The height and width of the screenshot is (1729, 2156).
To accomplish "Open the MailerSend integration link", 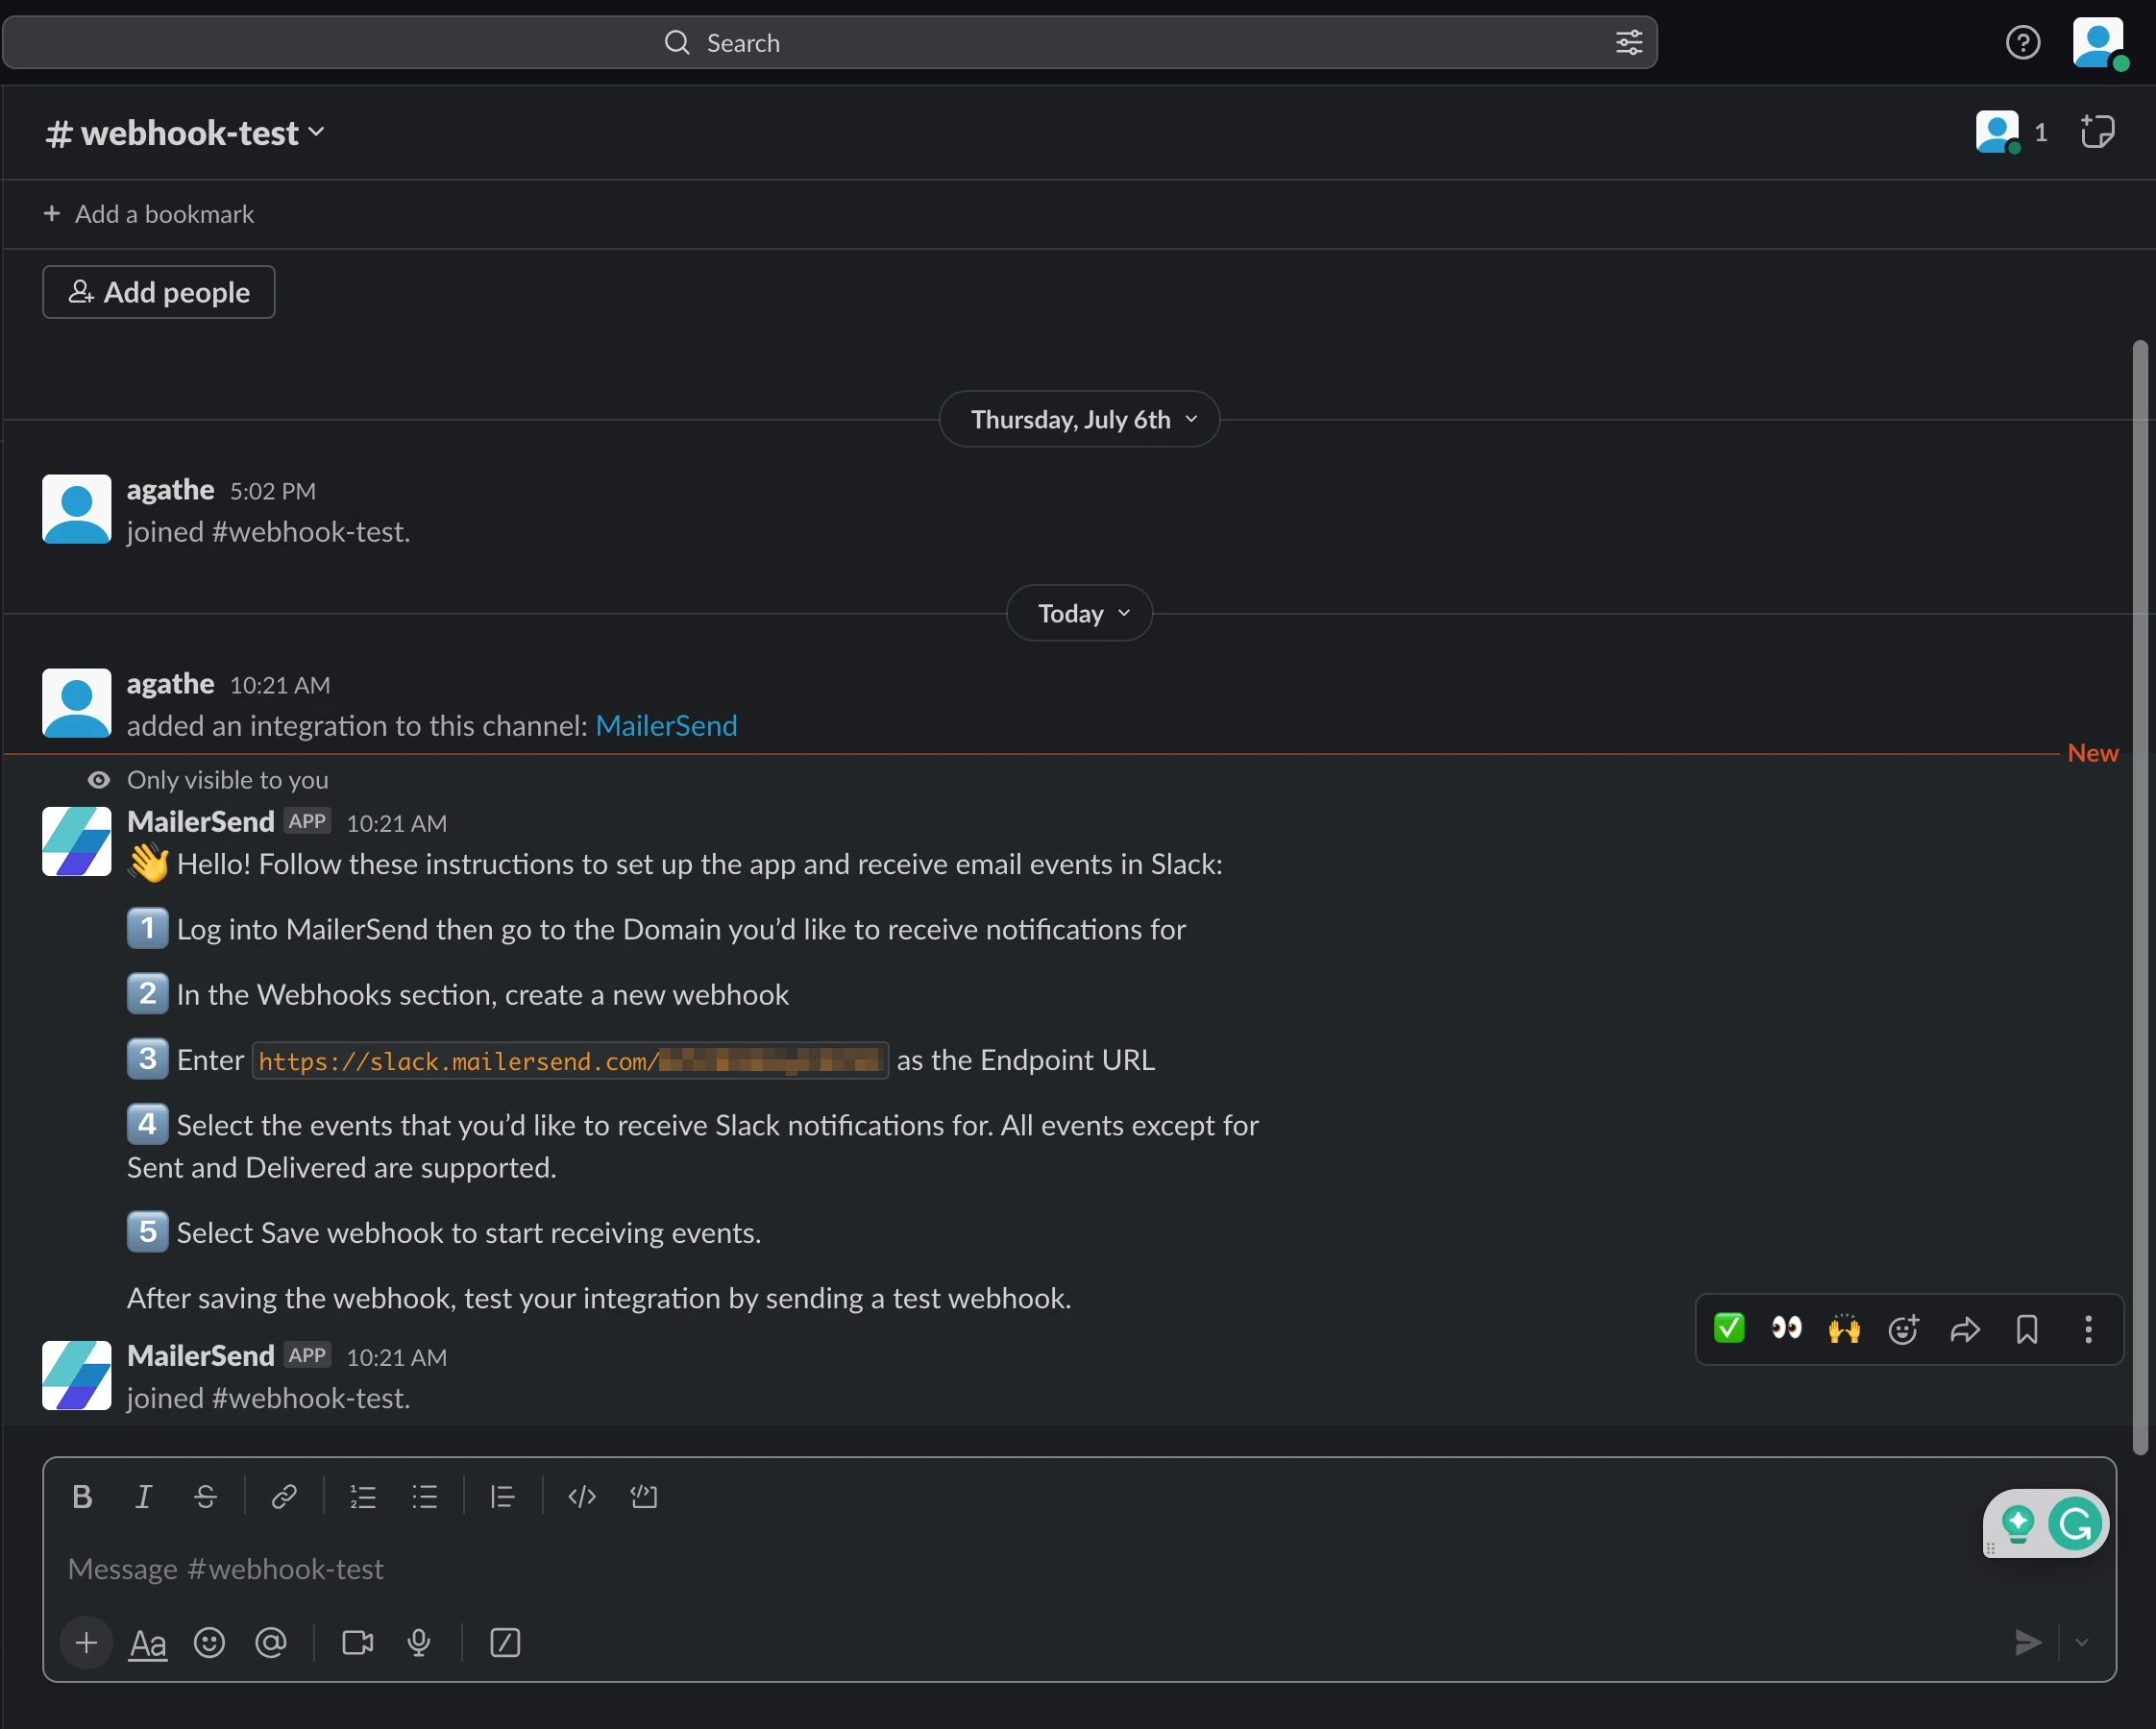I will coord(666,725).
